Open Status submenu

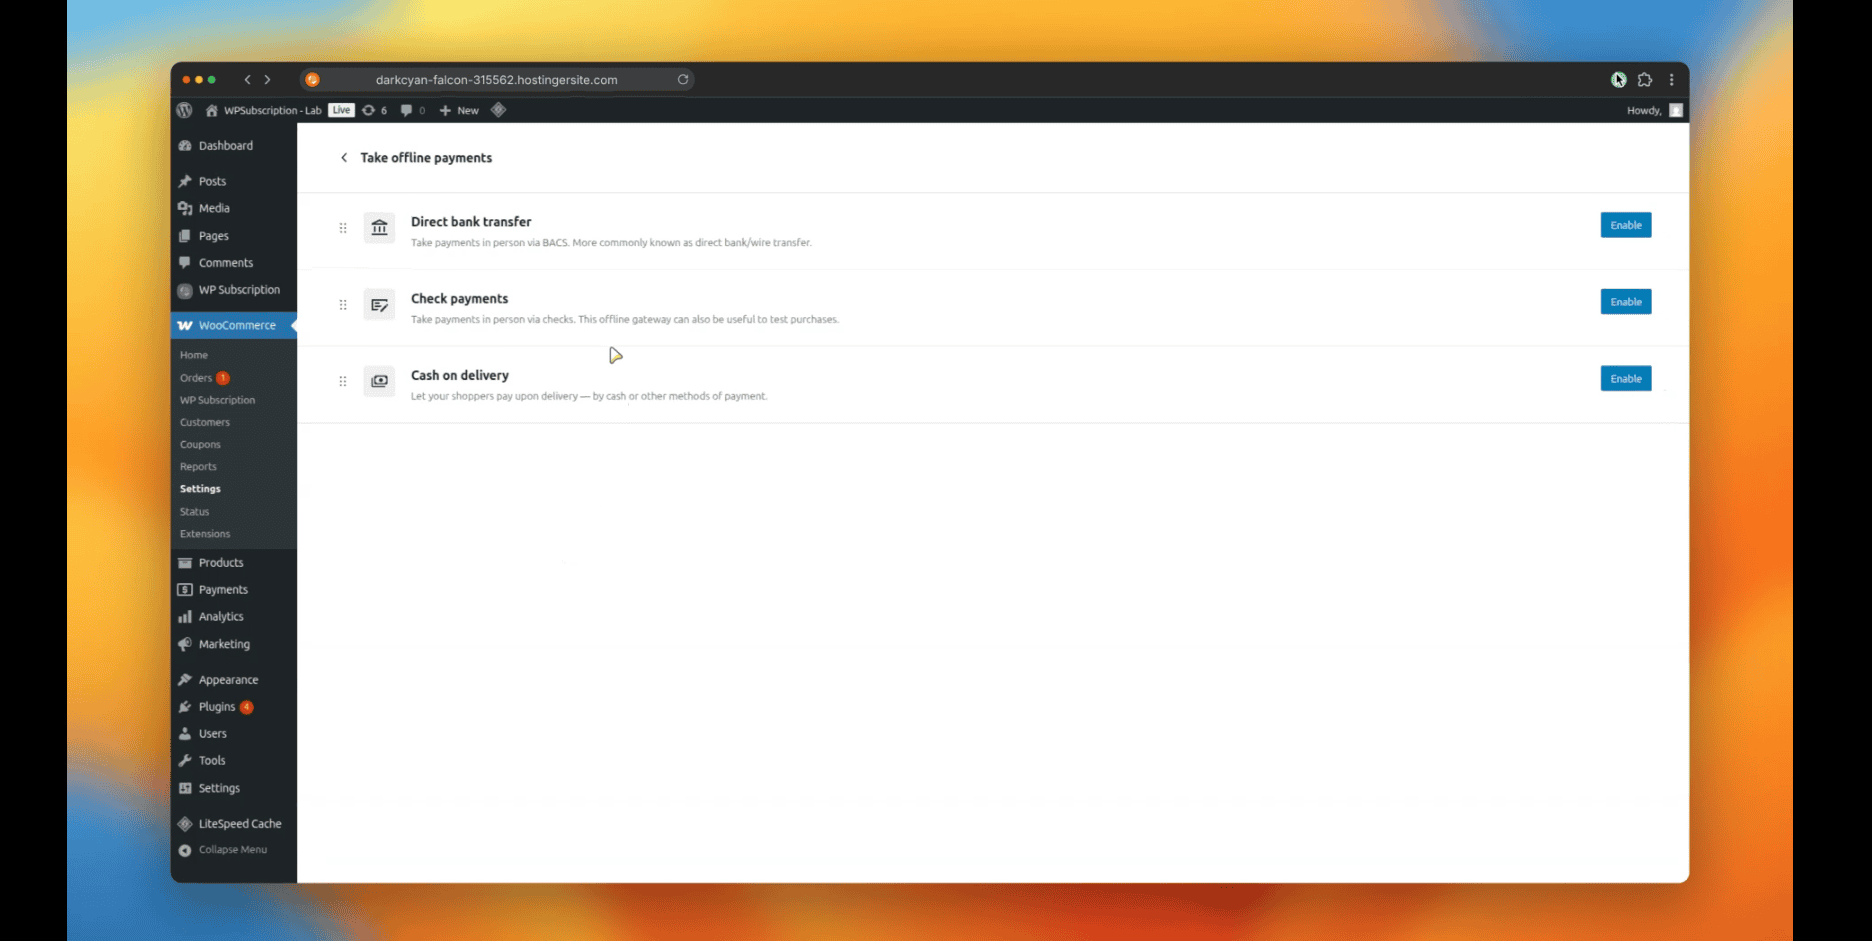[195, 512]
